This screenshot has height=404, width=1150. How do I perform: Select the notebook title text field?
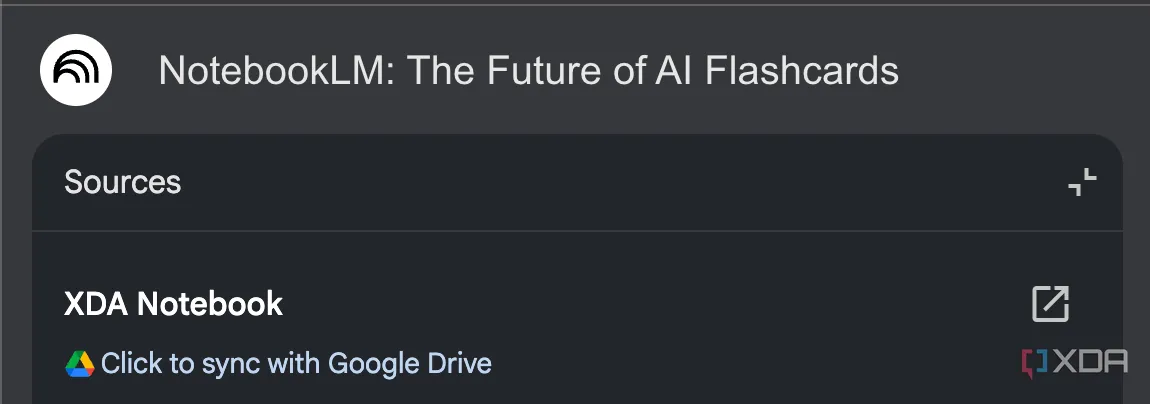[528, 71]
